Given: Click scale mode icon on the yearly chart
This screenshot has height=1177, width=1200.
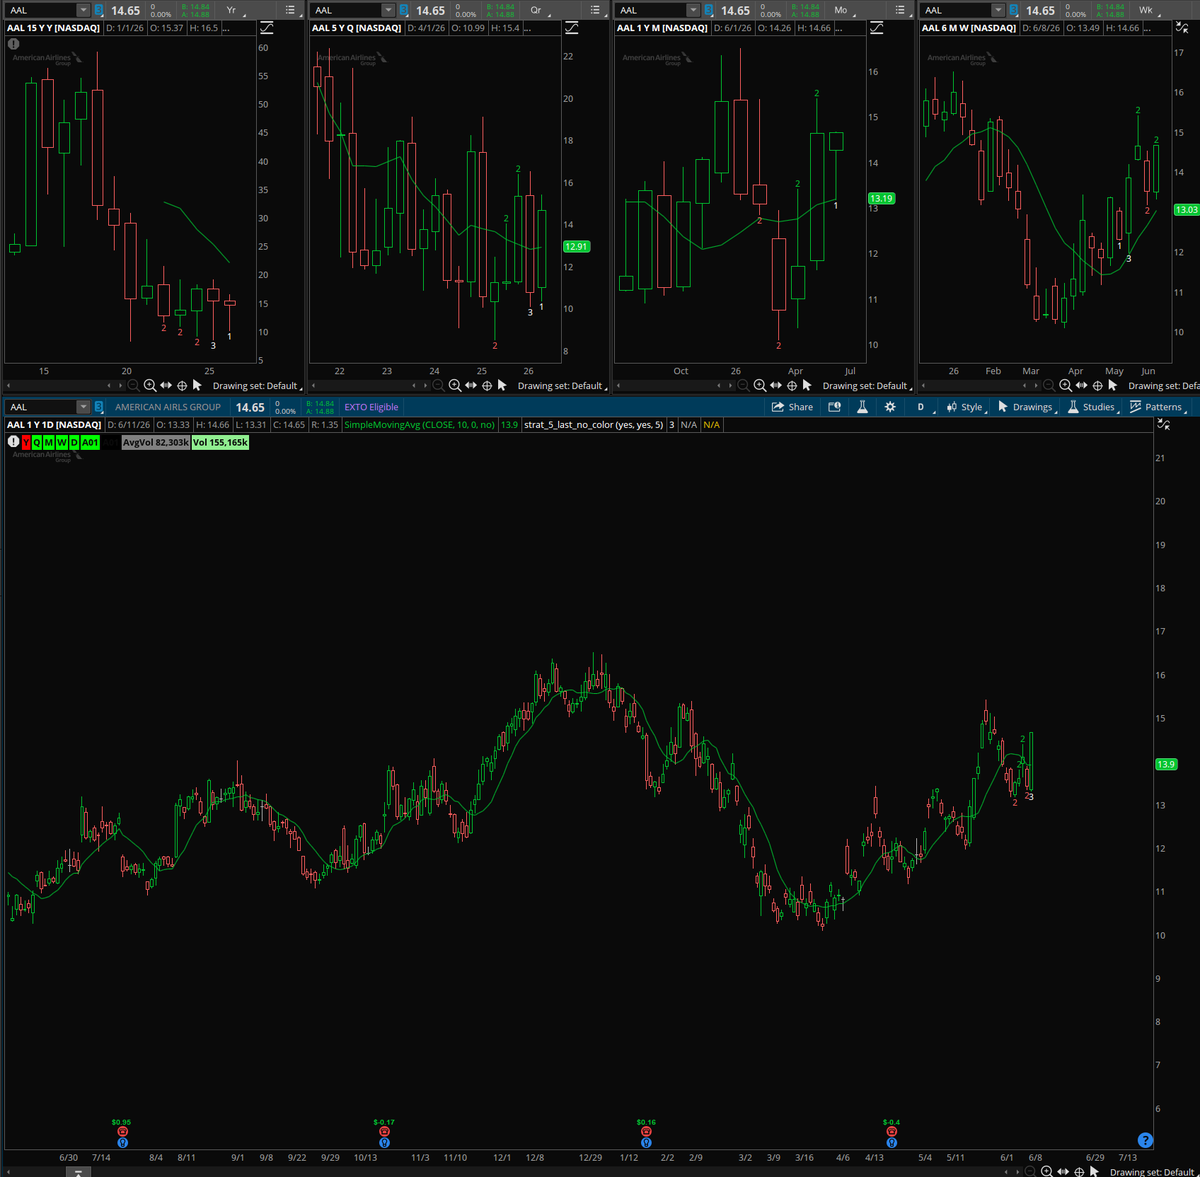Looking at the screenshot, I should (266, 28).
